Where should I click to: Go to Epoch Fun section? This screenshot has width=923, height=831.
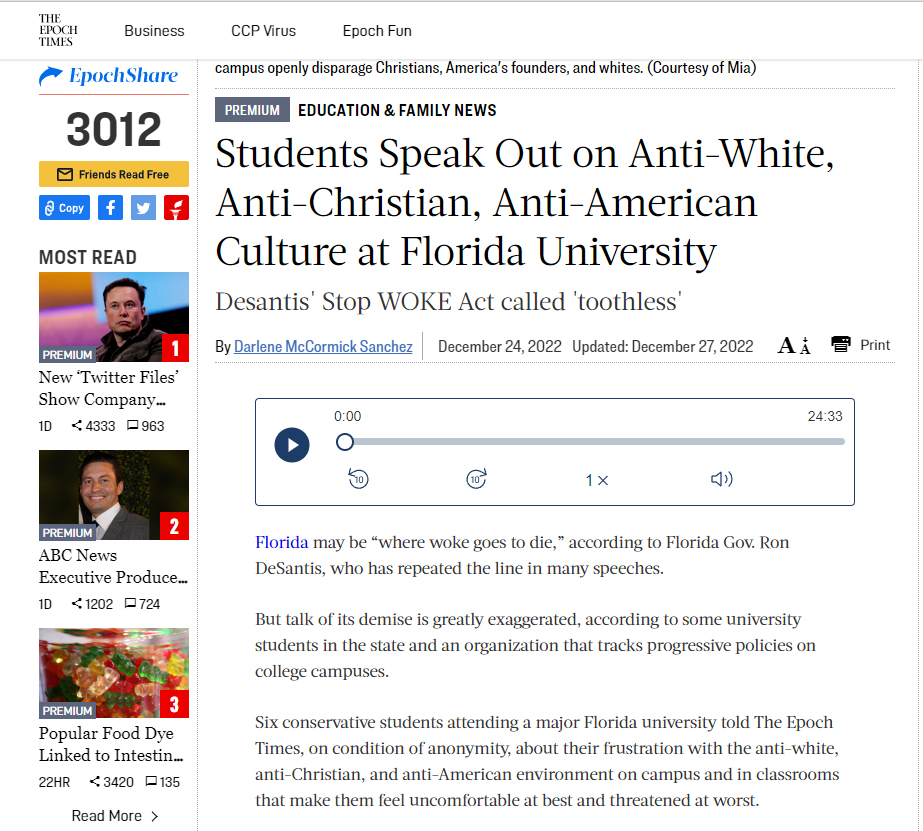pos(377,31)
